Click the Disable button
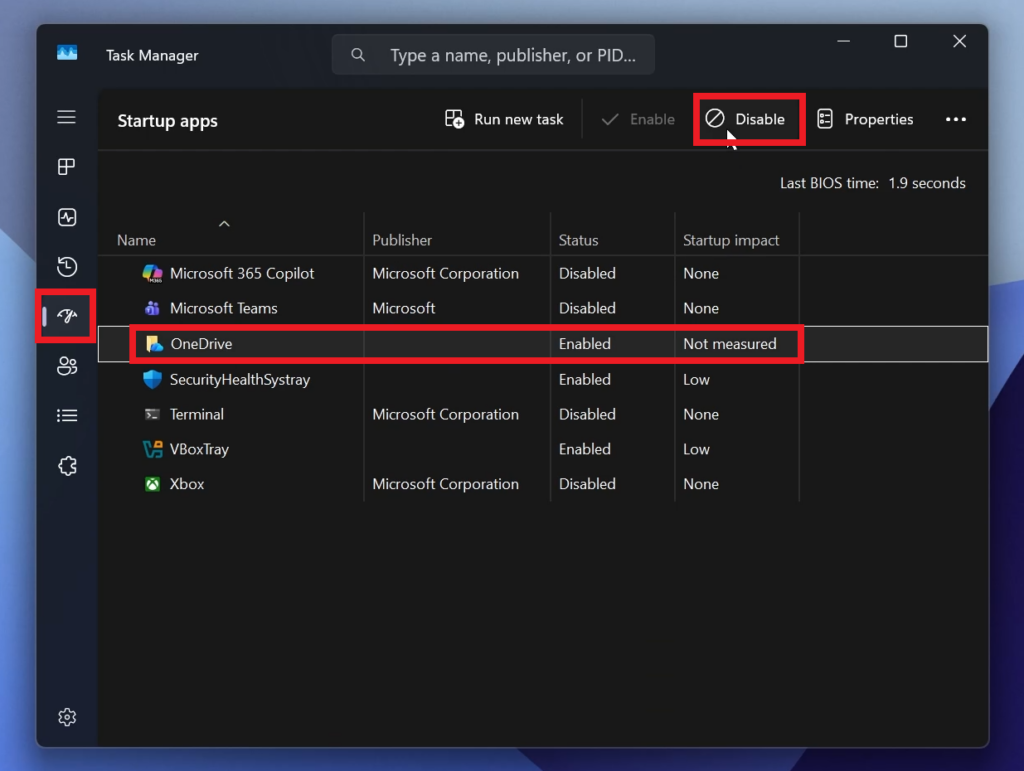The height and width of the screenshot is (771, 1024). click(747, 119)
